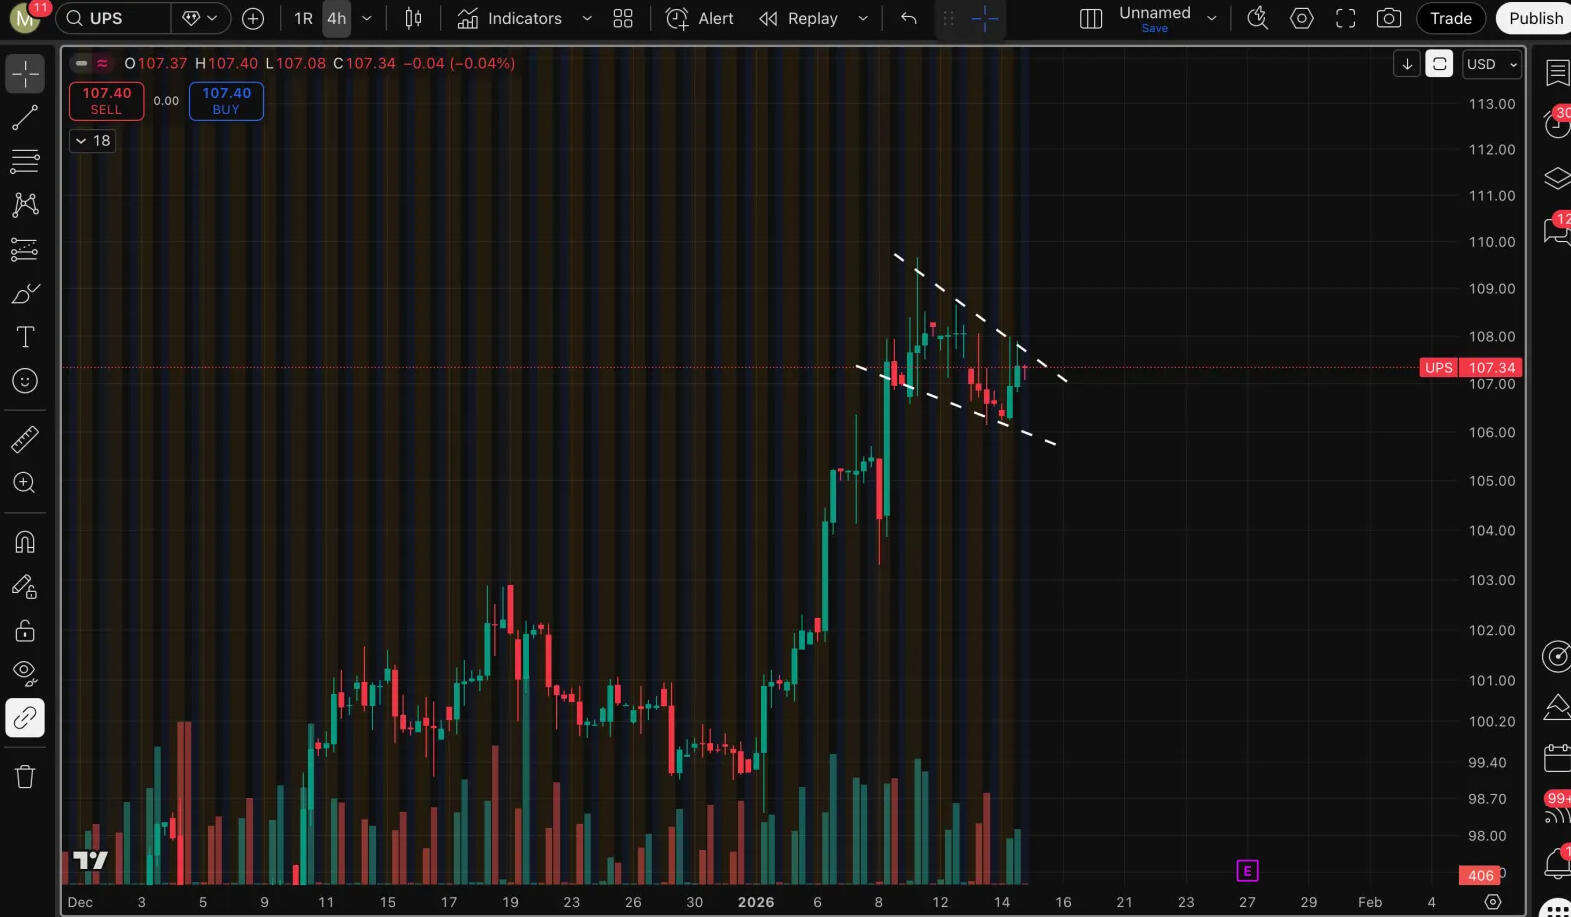Hide all drawings with eye icon
Screen dimensions: 1571x917
[25, 672]
